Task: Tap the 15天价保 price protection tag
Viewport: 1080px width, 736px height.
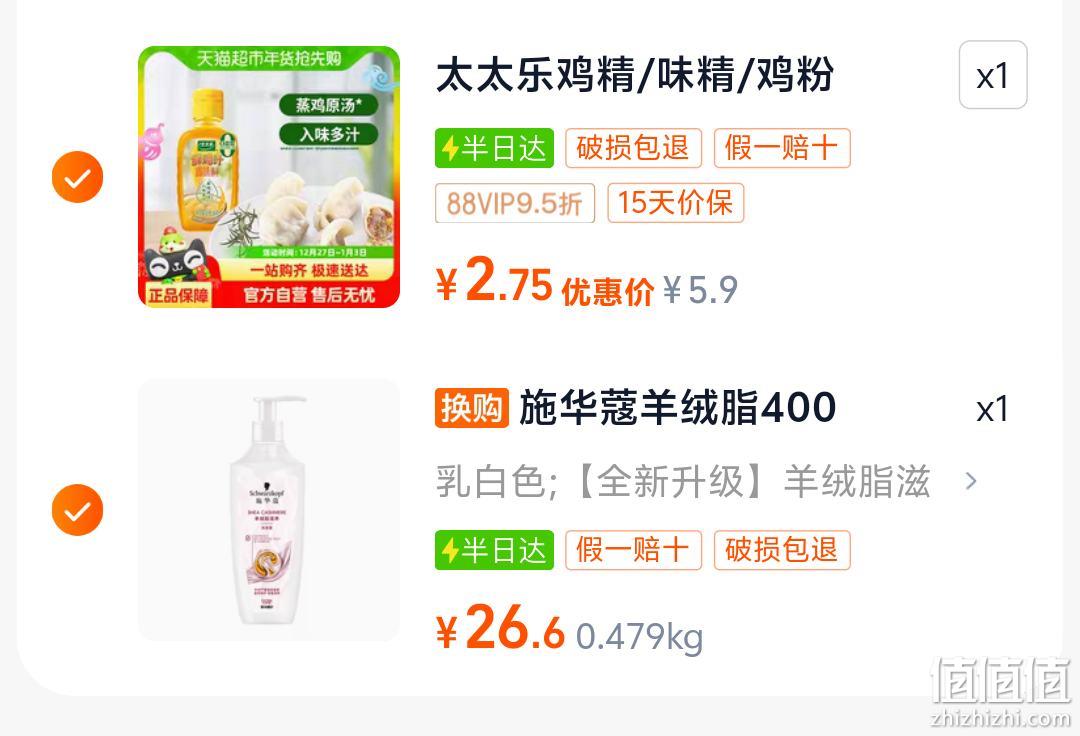Action: click(x=675, y=203)
